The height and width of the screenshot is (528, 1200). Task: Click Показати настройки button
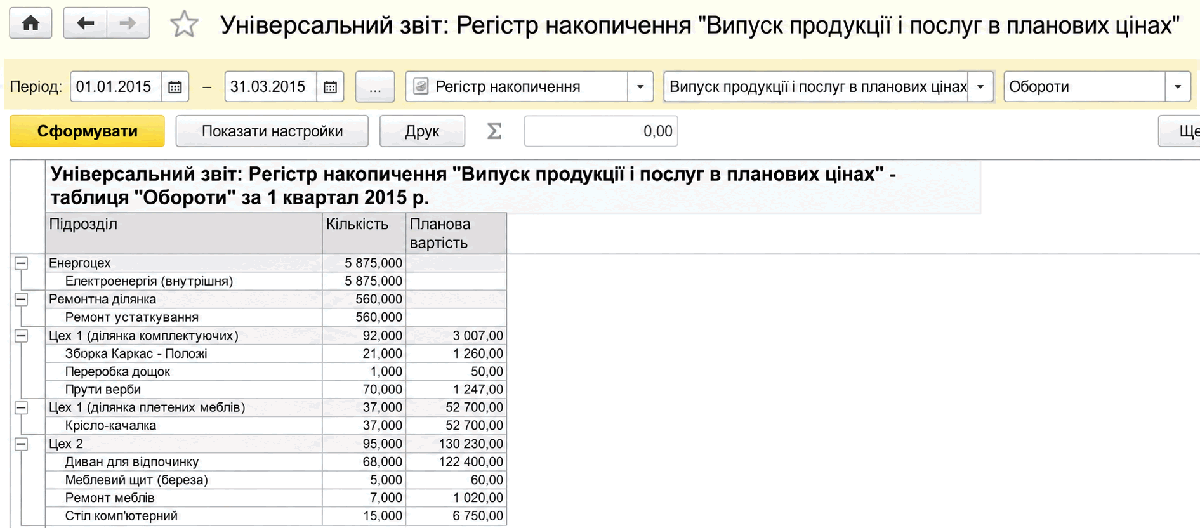click(272, 131)
